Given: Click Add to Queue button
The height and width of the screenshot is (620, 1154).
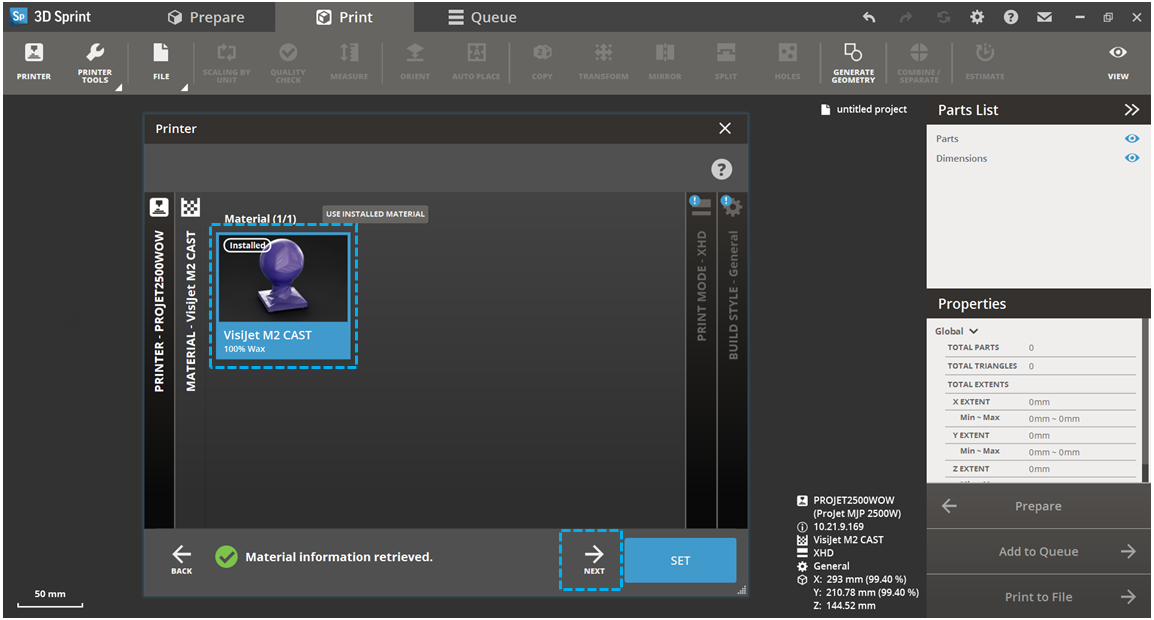Looking at the screenshot, I should point(1038,551).
